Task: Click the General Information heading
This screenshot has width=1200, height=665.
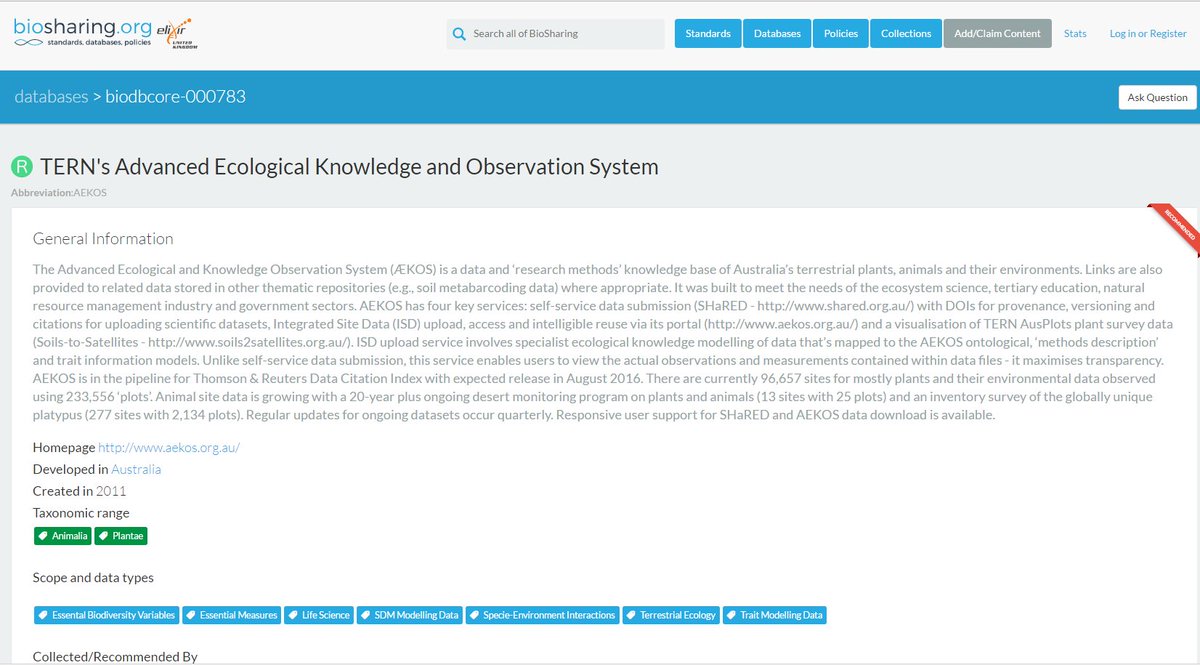Action: click(103, 239)
